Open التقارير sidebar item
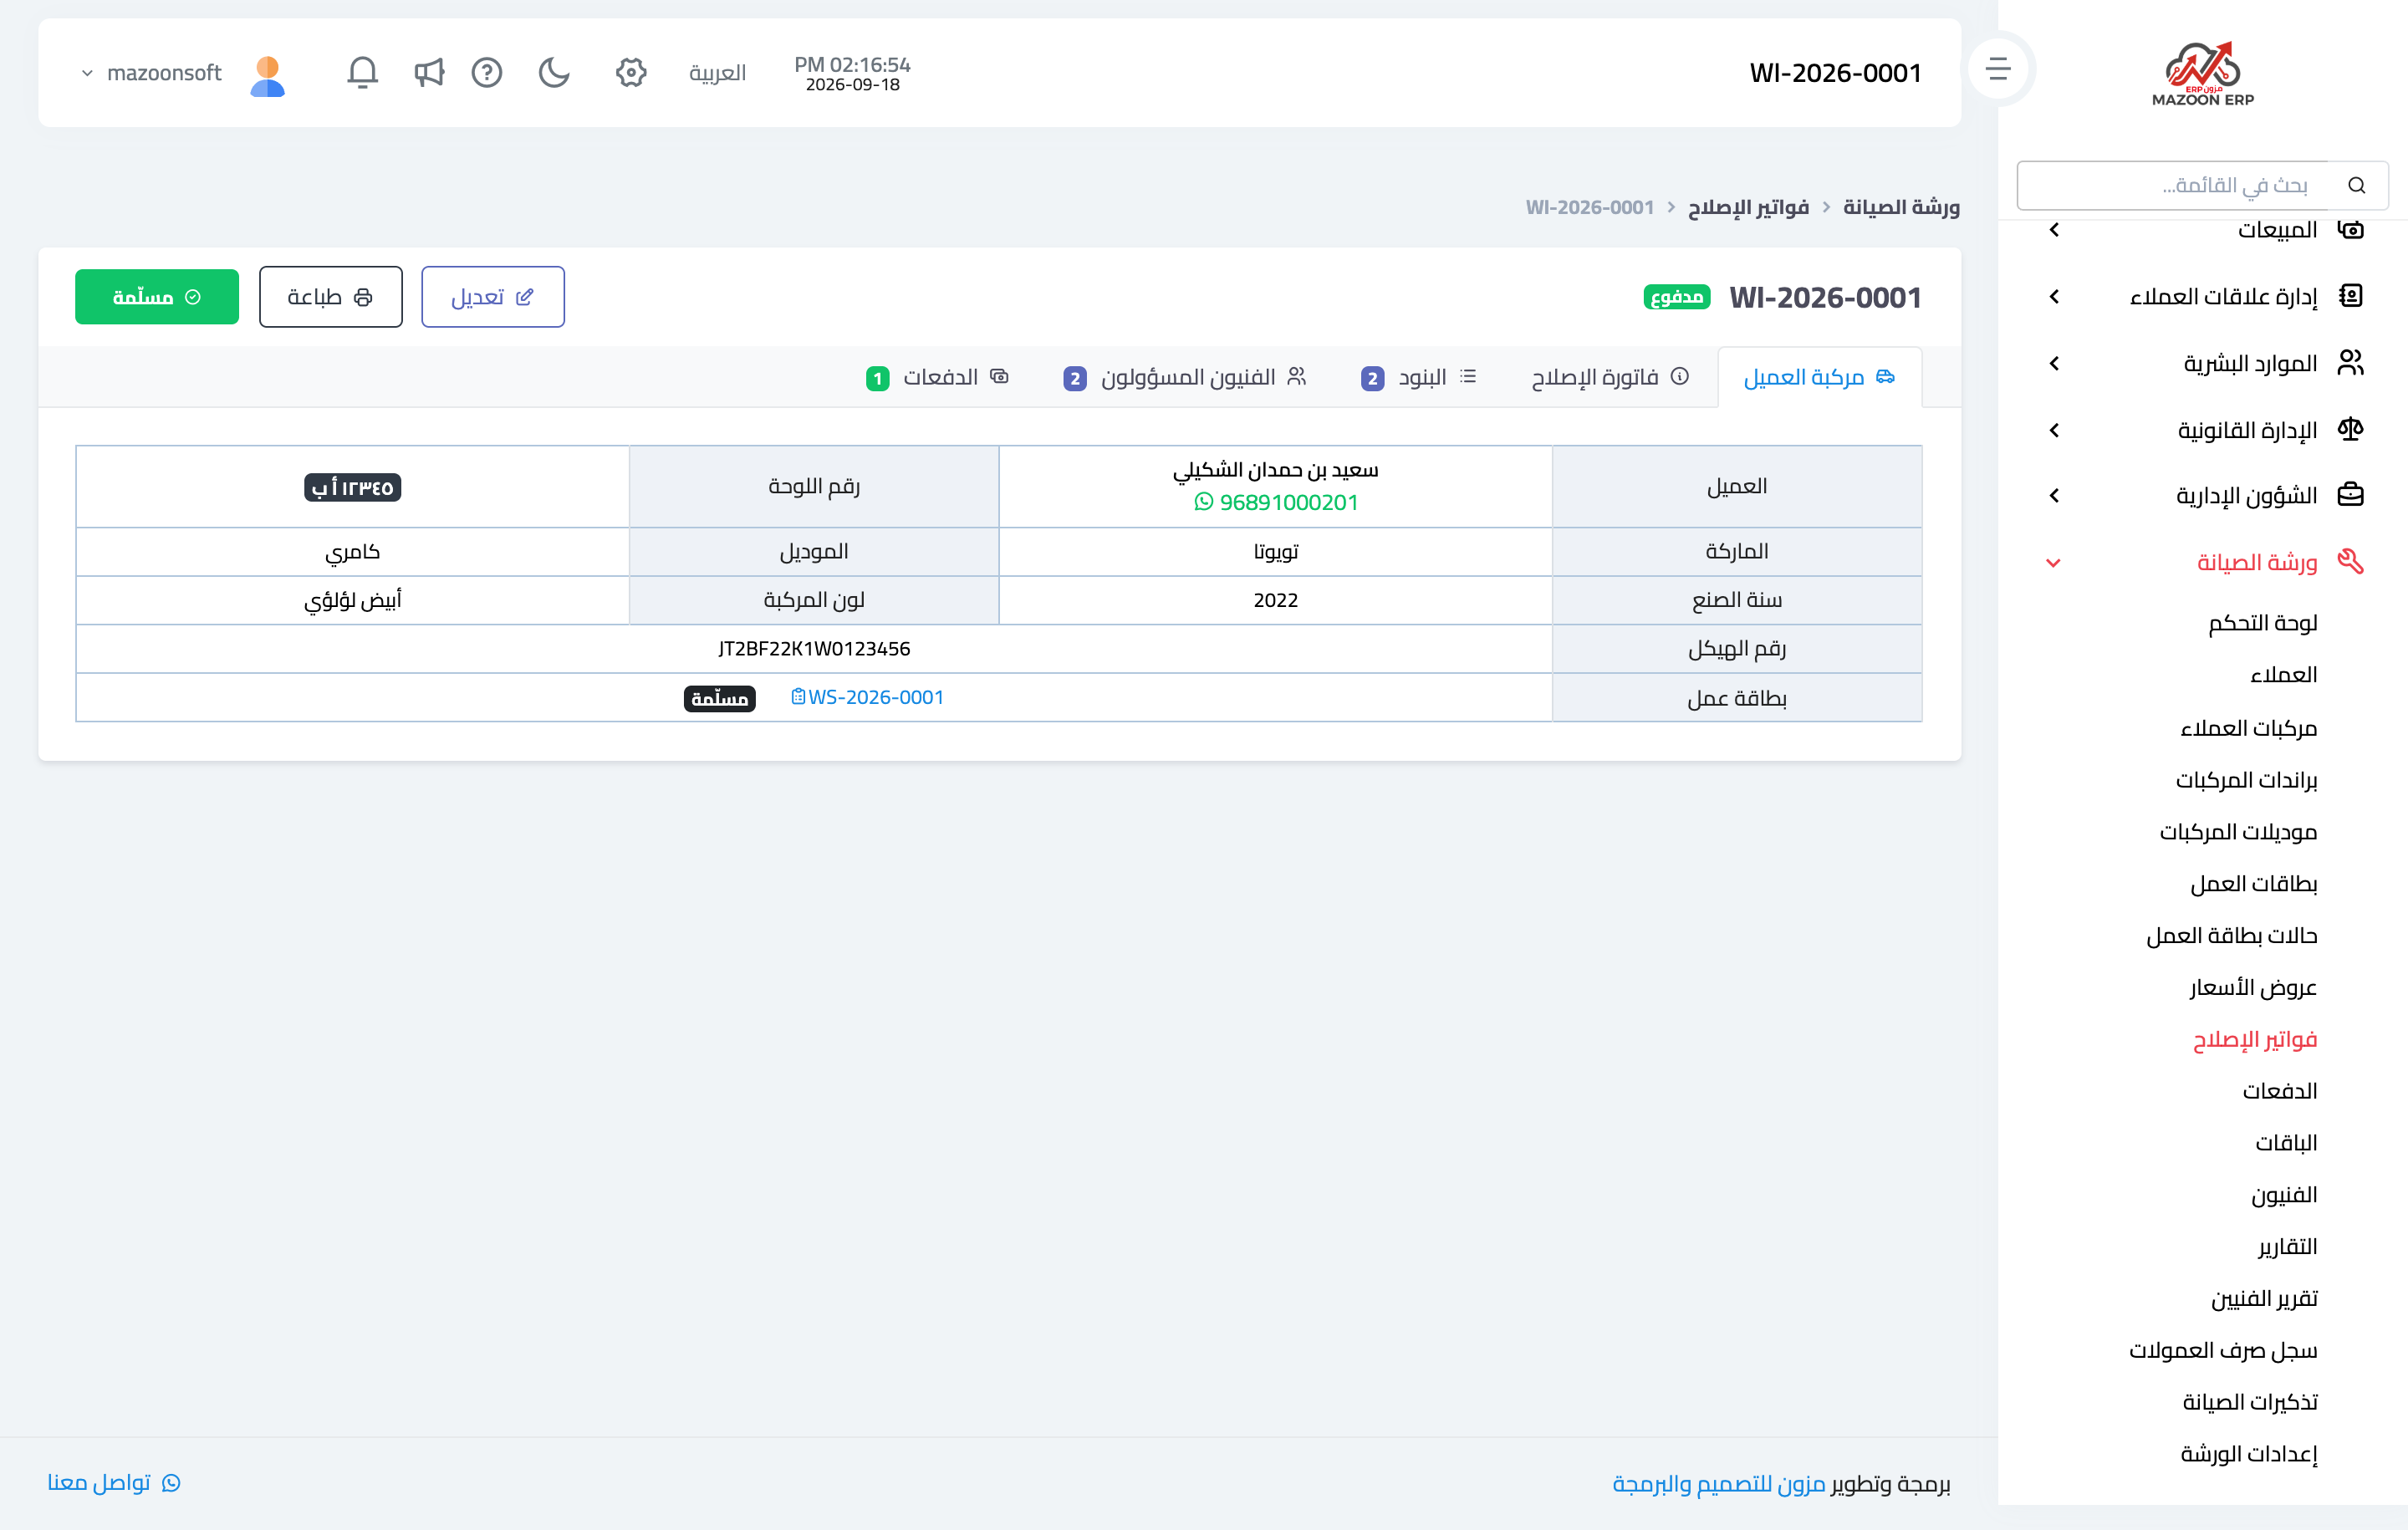This screenshot has height=1530, width=2408. tap(2287, 1247)
